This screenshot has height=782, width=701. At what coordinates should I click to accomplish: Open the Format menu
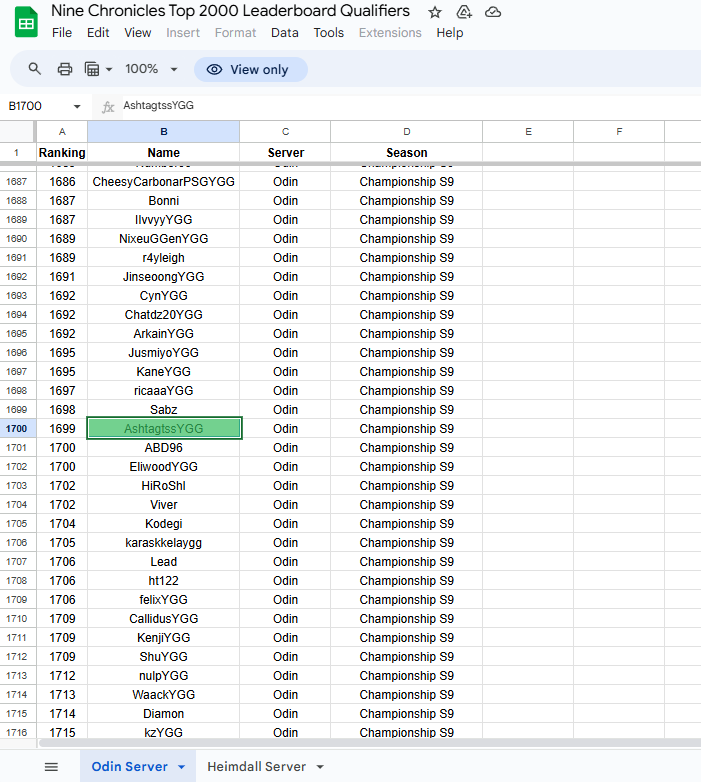pos(235,33)
